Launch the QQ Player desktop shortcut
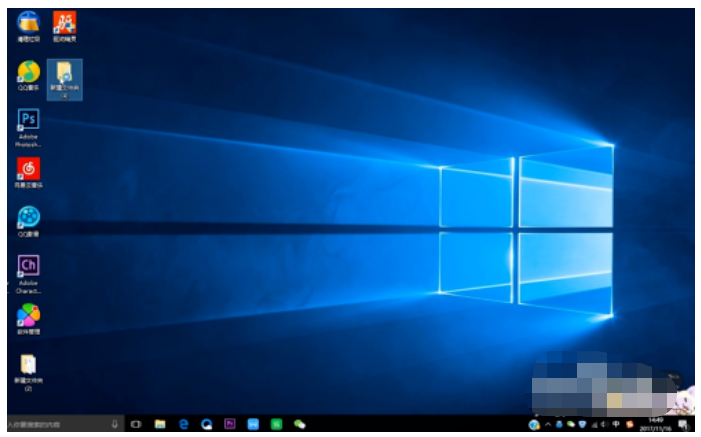Image resolution: width=701 pixels, height=437 pixels. click(29, 216)
